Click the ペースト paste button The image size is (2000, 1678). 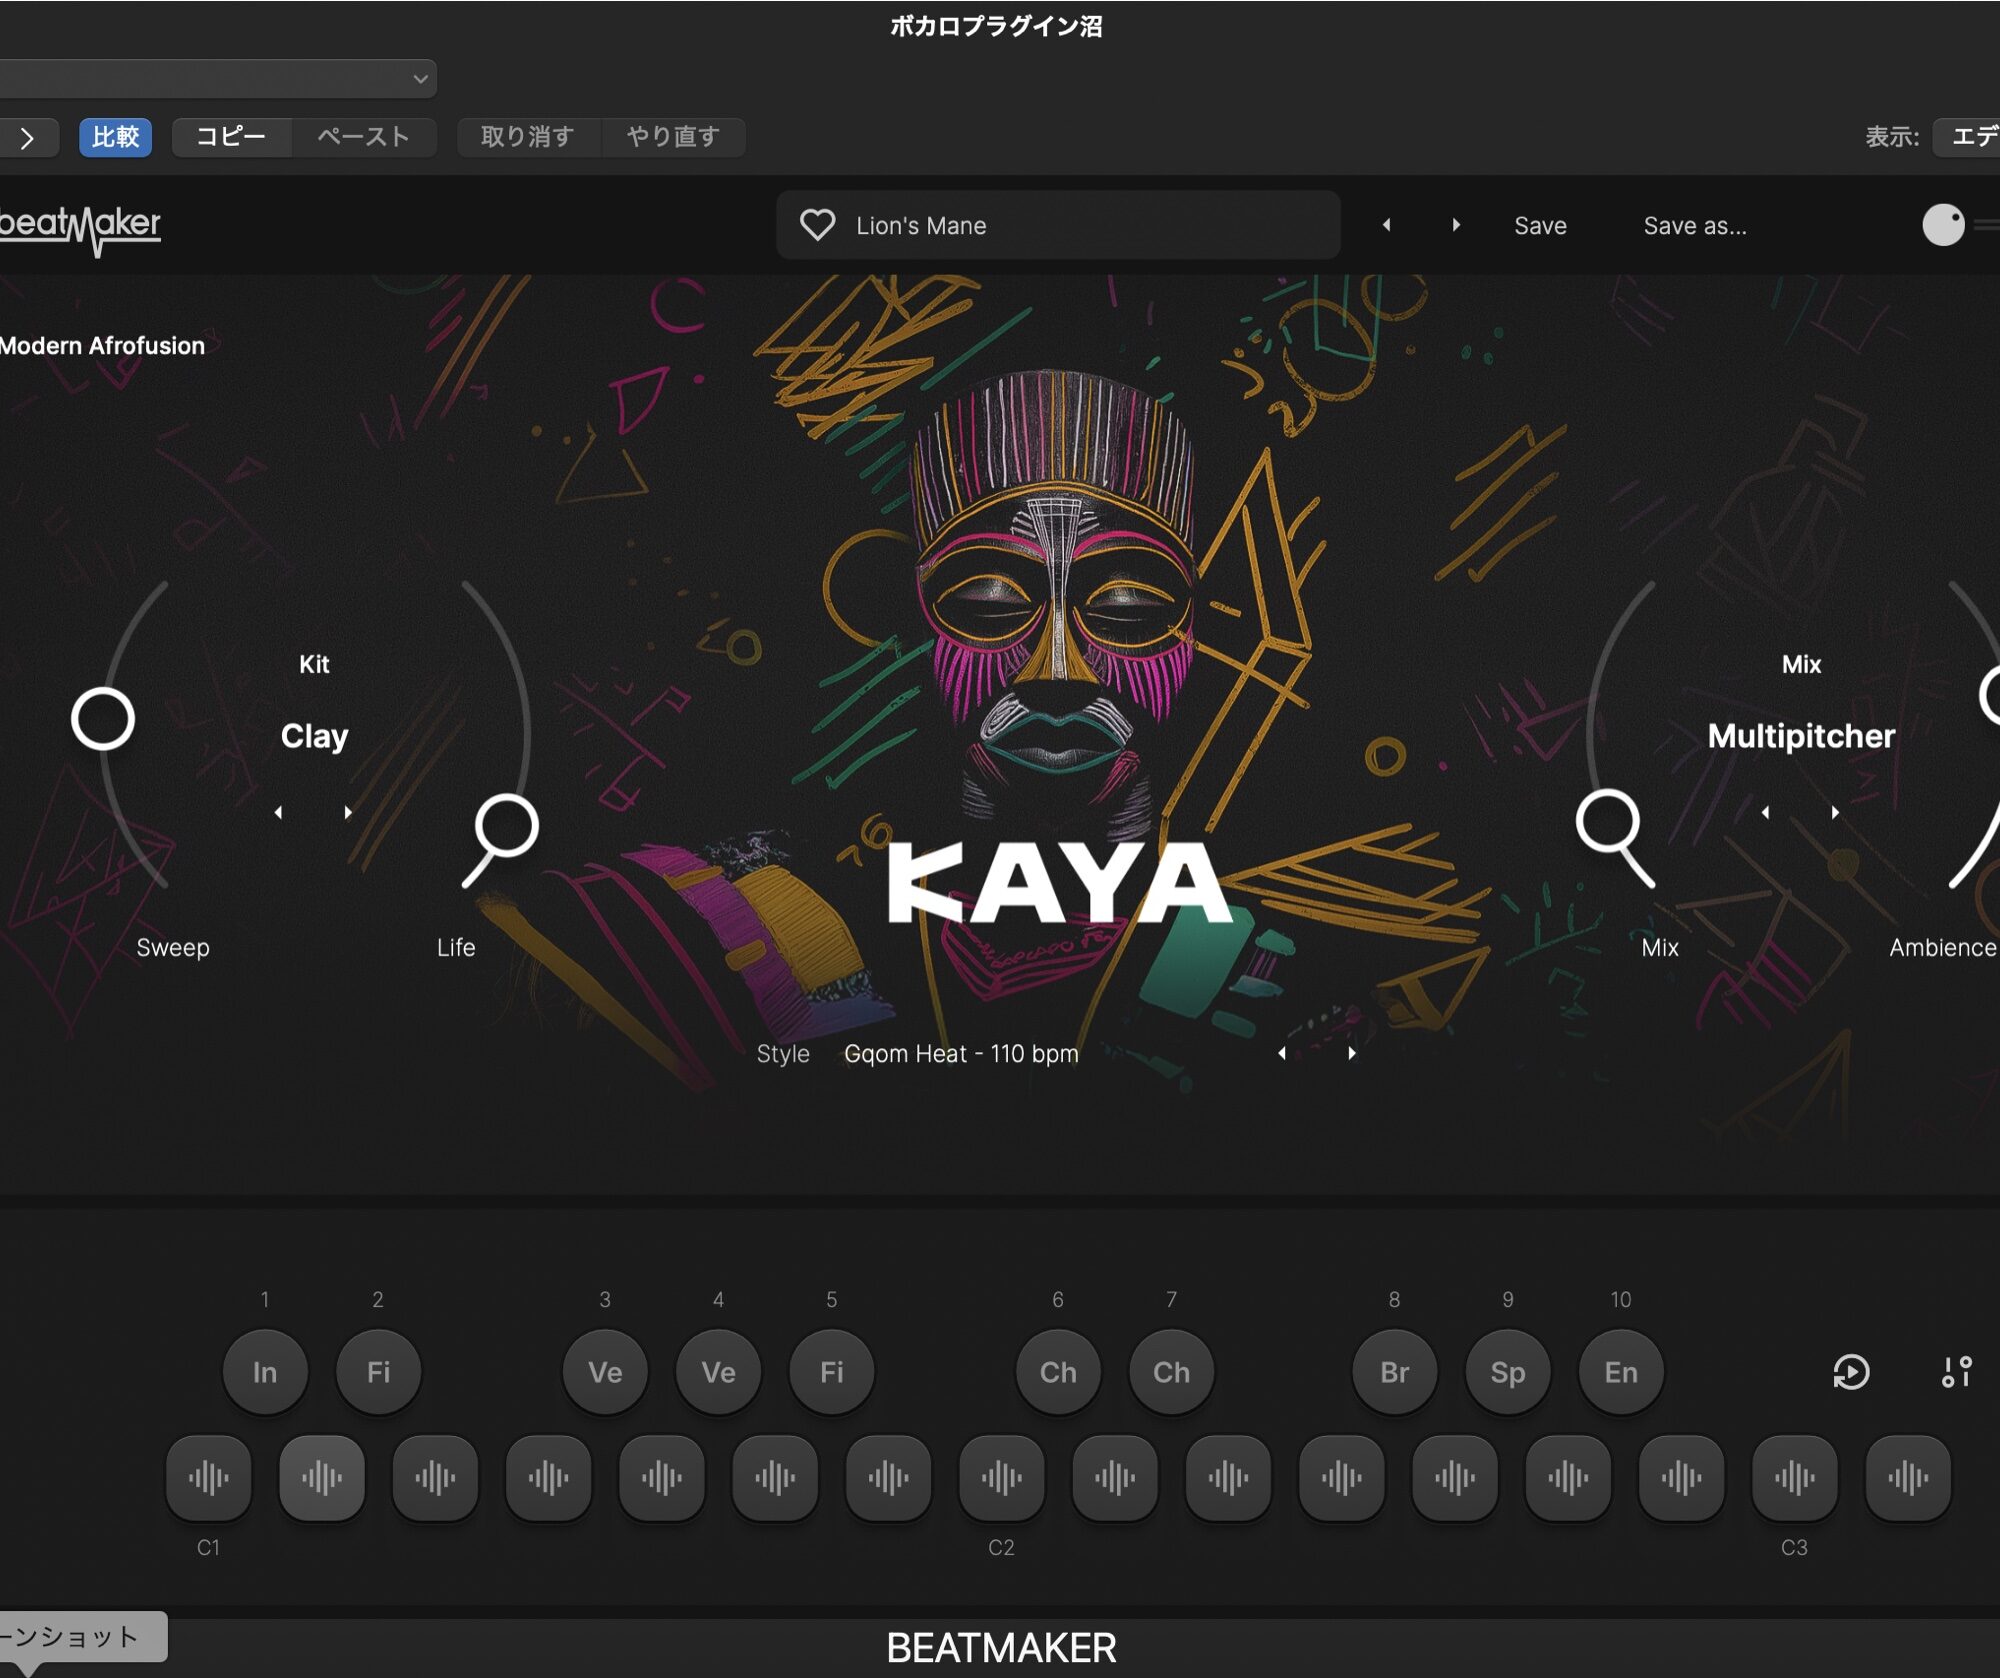click(x=364, y=137)
